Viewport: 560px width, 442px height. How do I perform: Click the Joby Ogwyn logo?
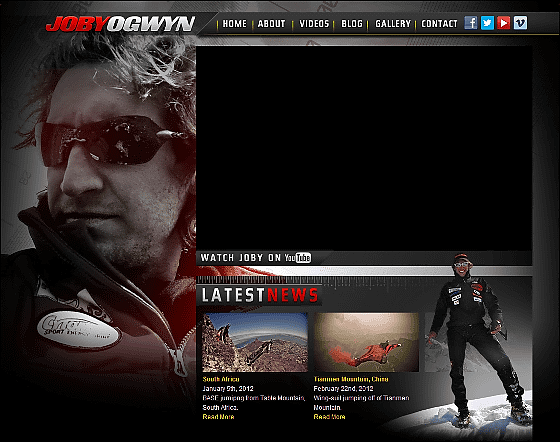[x=120, y=24]
